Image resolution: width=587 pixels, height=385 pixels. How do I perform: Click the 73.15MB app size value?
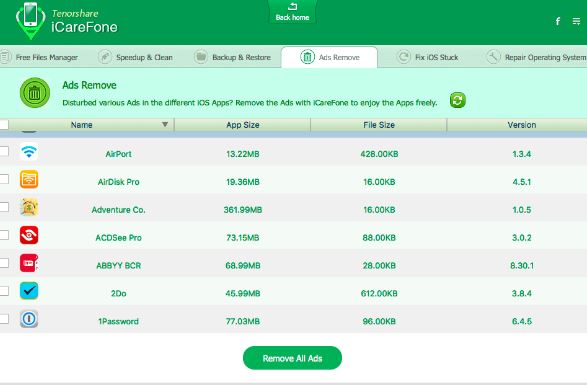click(243, 238)
